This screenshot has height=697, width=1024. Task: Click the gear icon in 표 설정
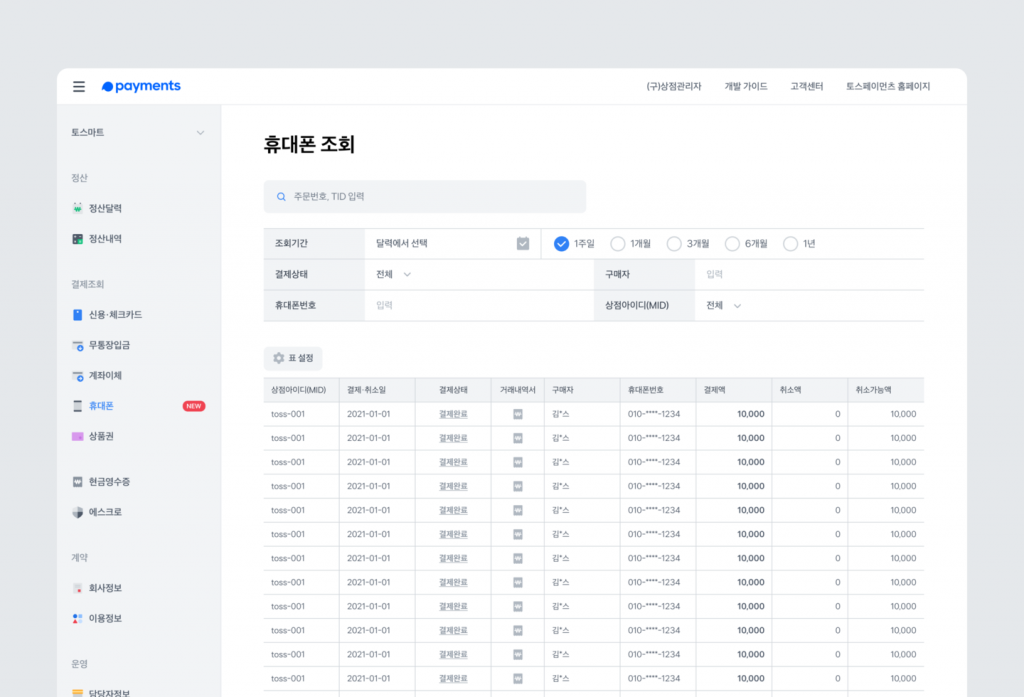click(279, 358)
